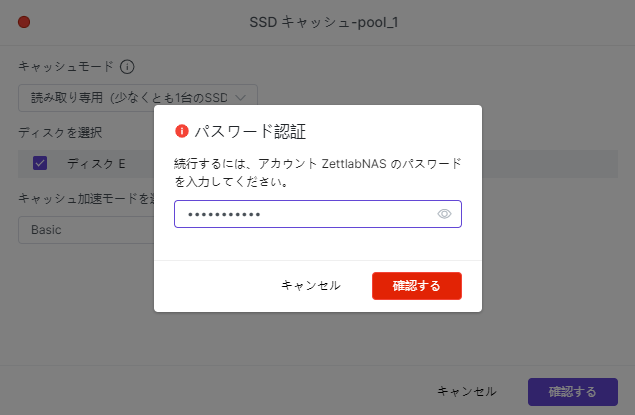Select the ディスク E row label
635x415 pixels.
(96, 163)
